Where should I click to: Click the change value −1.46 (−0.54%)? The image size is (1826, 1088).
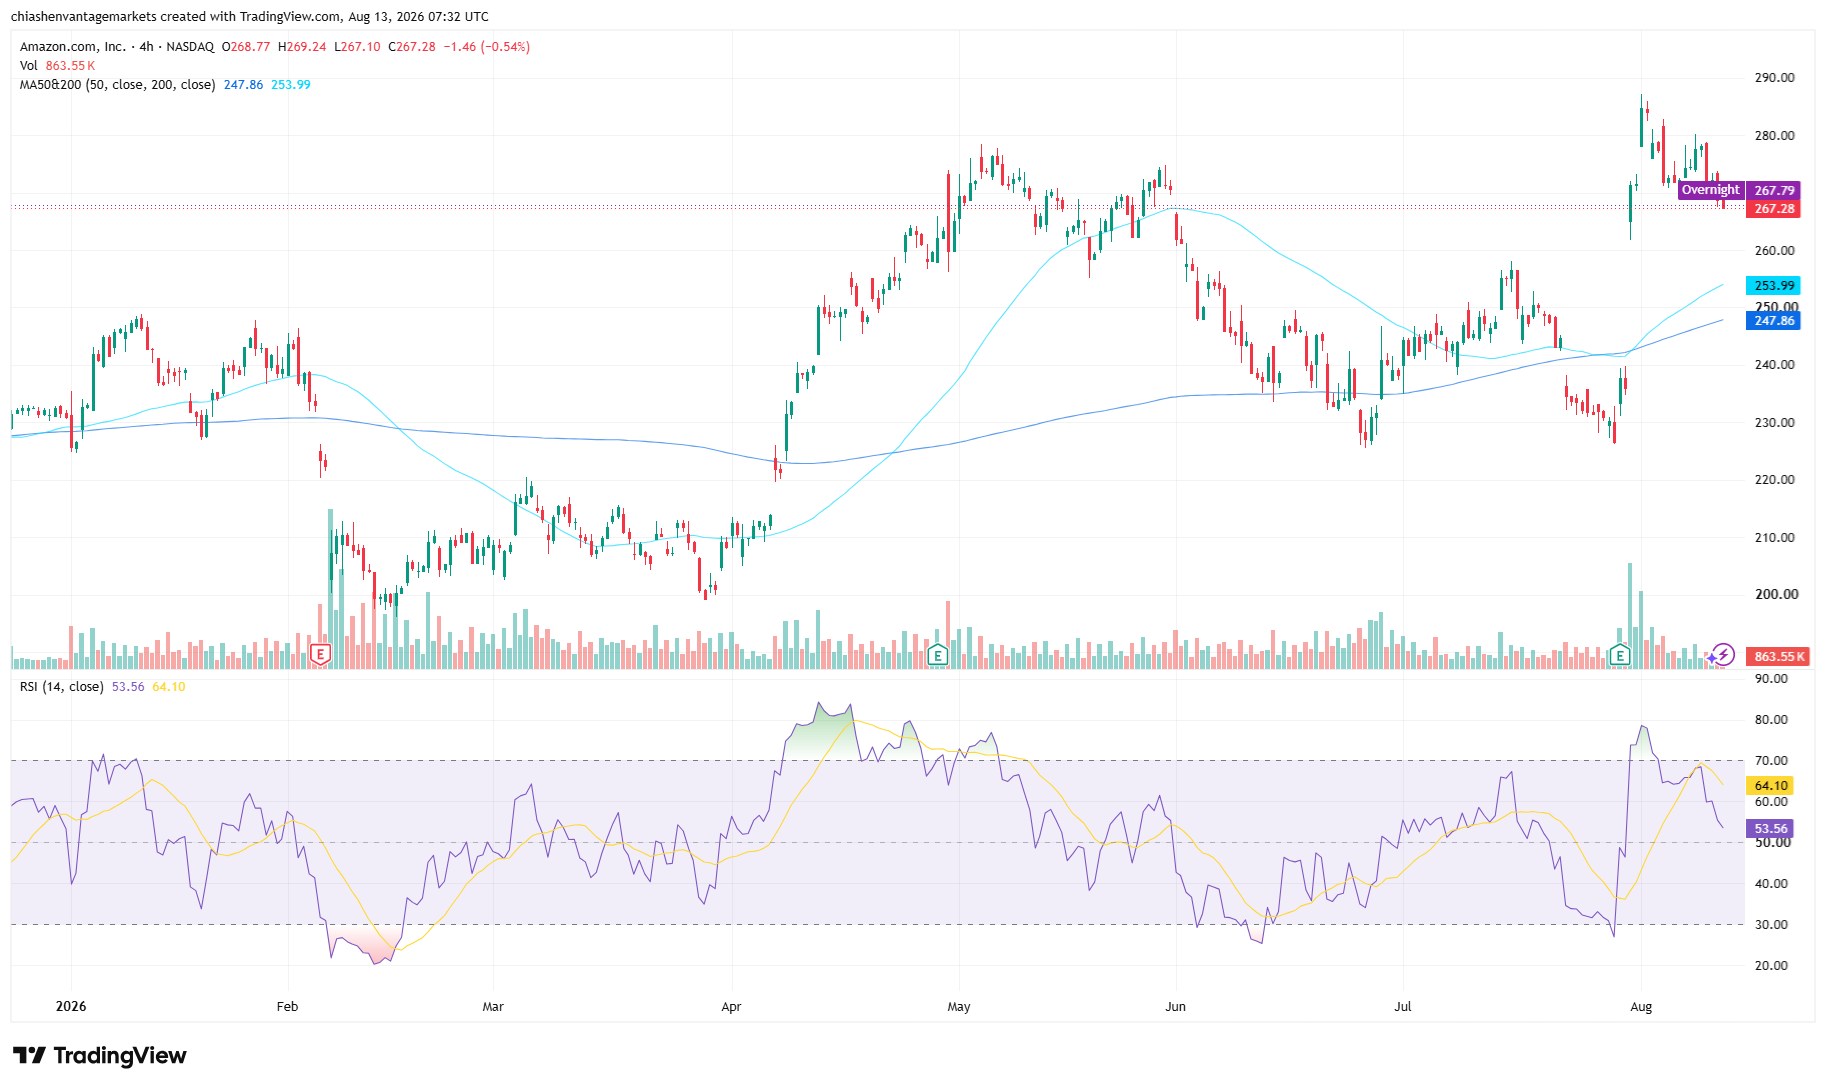point(487,47)
